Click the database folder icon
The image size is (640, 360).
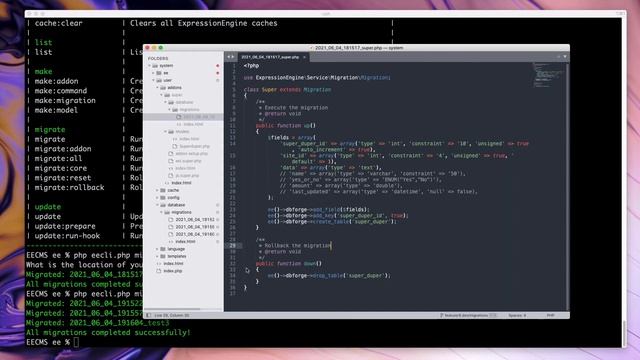coord(163,205)
